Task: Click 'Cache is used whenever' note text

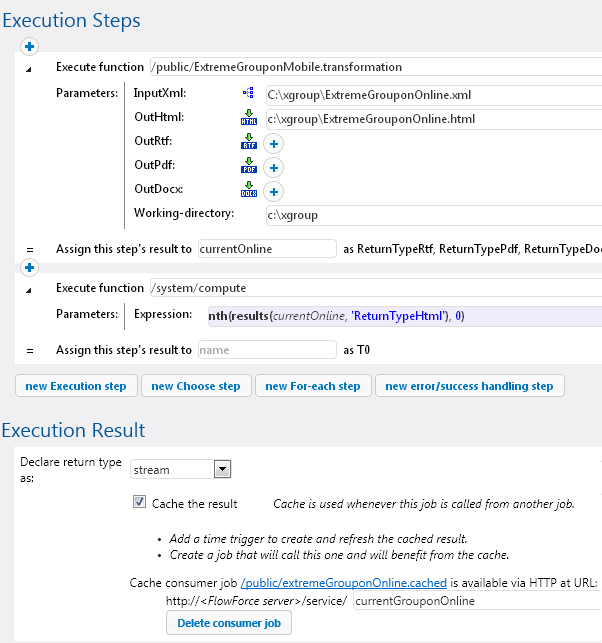Action: 424,504
